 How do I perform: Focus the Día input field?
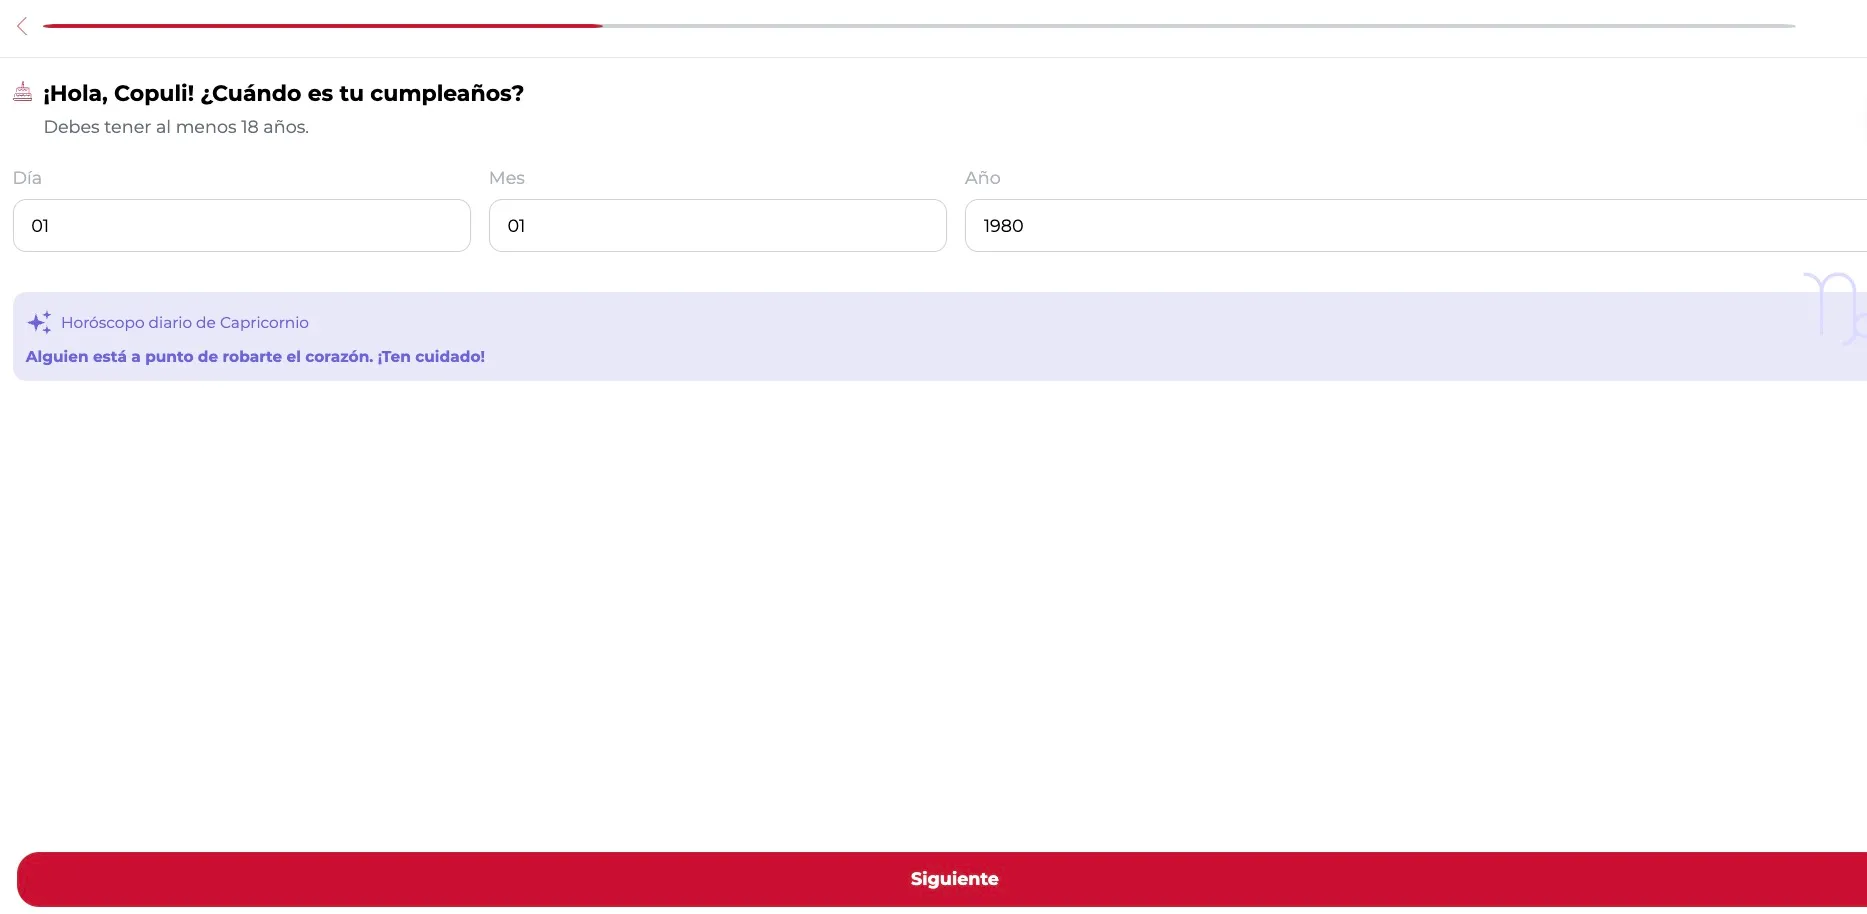[242, 225]
